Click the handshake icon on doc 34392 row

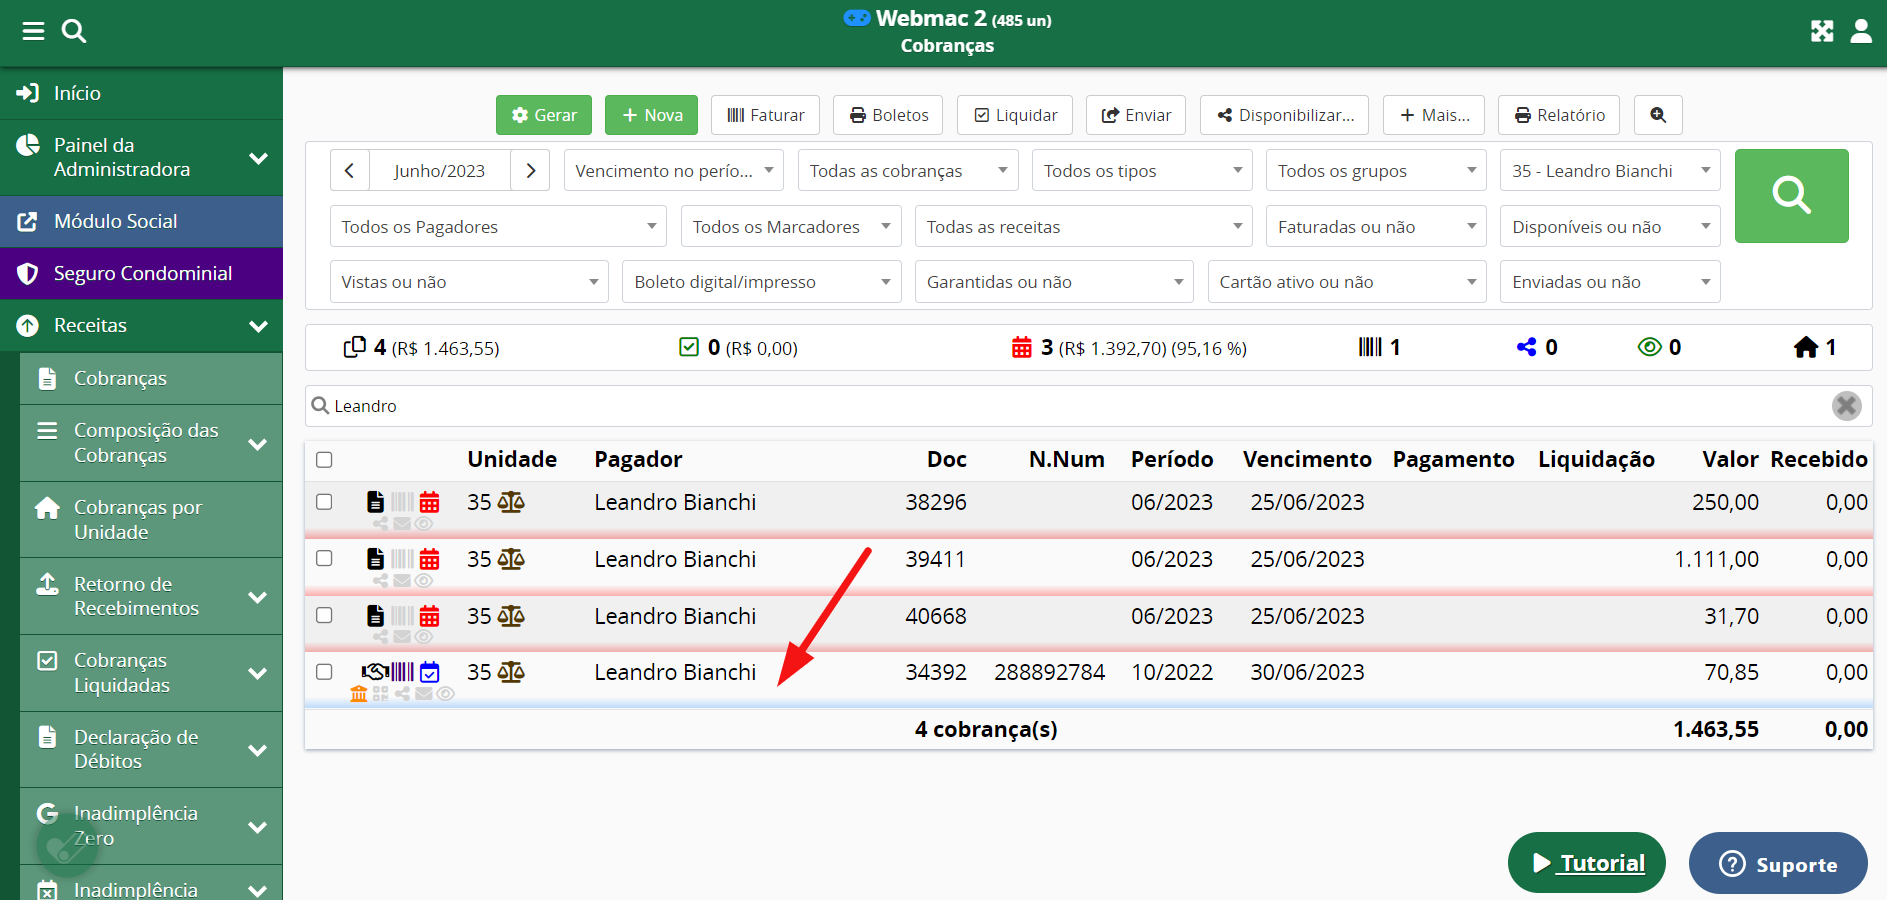coord(375,671)
